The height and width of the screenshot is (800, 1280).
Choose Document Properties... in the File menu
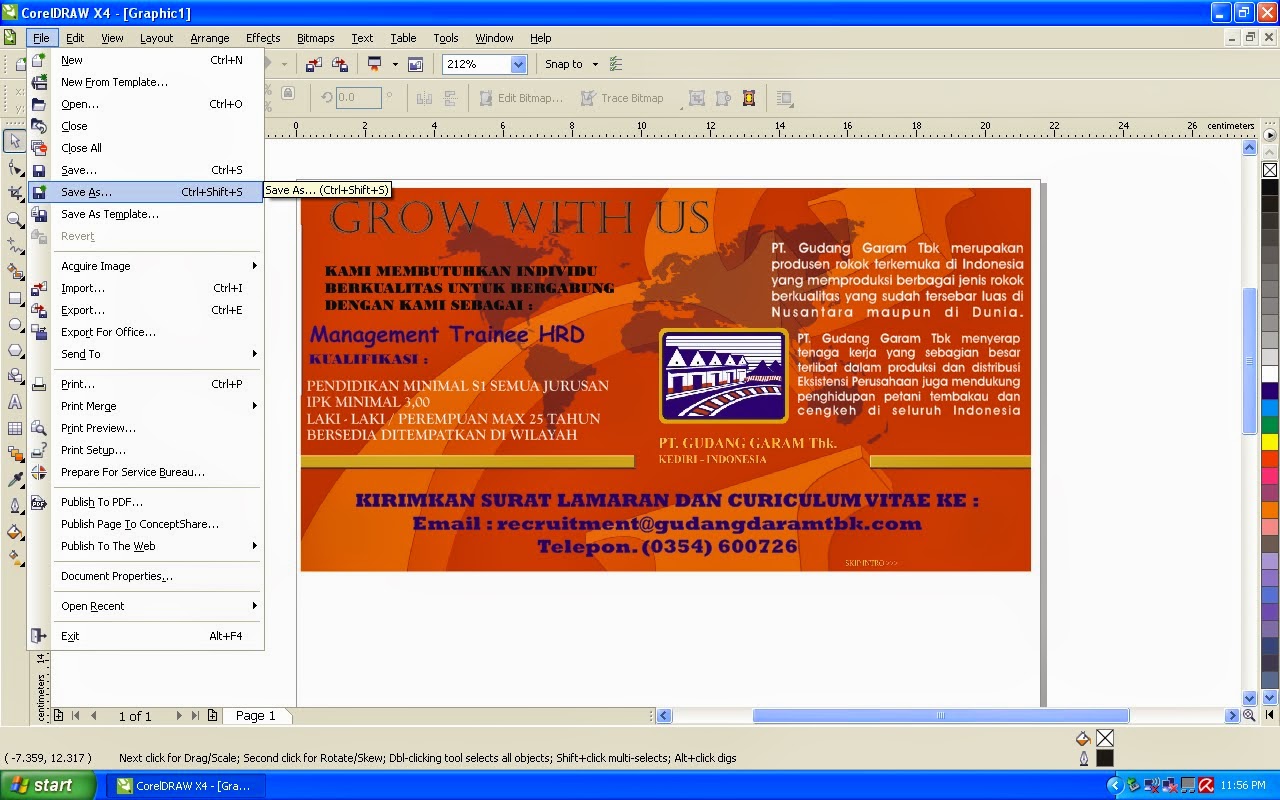pos(145,576)
